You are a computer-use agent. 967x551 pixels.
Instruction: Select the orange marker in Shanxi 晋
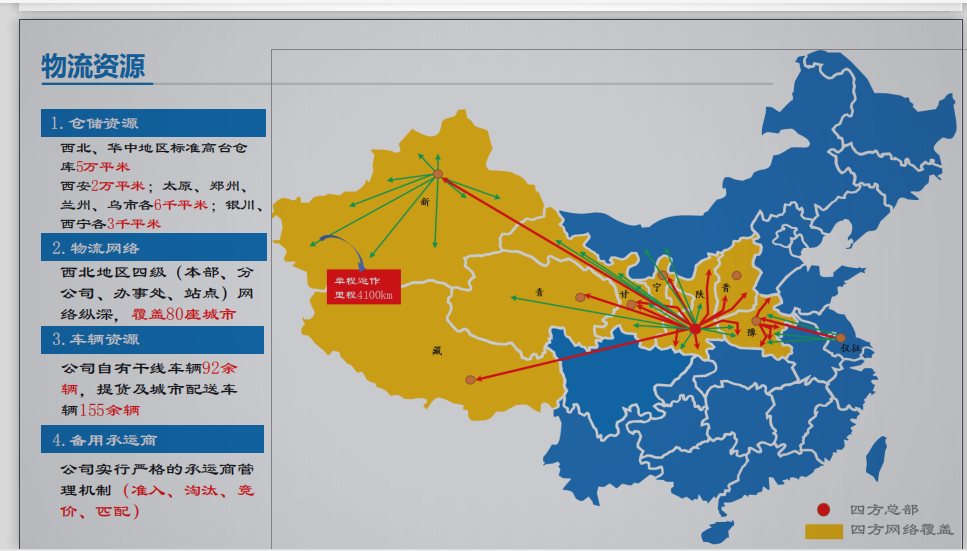[x=737, y=275]
